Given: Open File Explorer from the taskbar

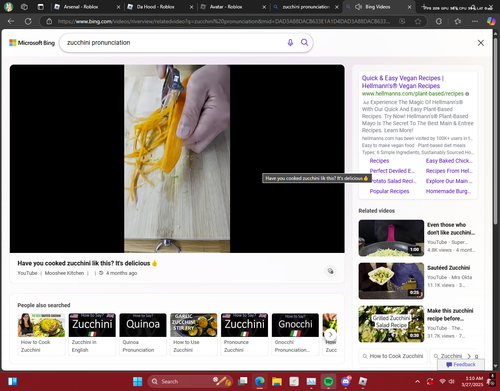Looking at the screenshot, I should click(x=277, y=381).
